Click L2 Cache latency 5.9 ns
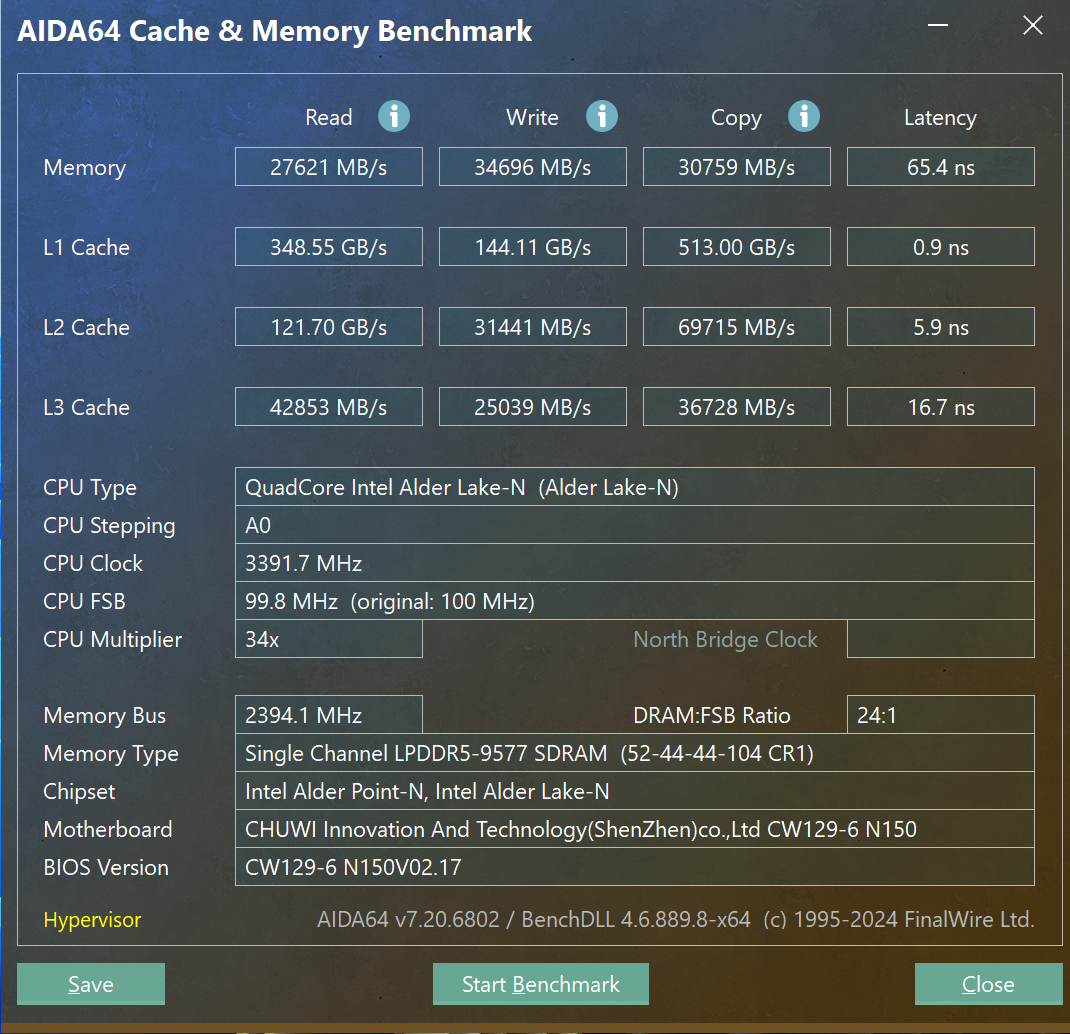This screenshot has height=1034, width=1070. pos(940,326)
